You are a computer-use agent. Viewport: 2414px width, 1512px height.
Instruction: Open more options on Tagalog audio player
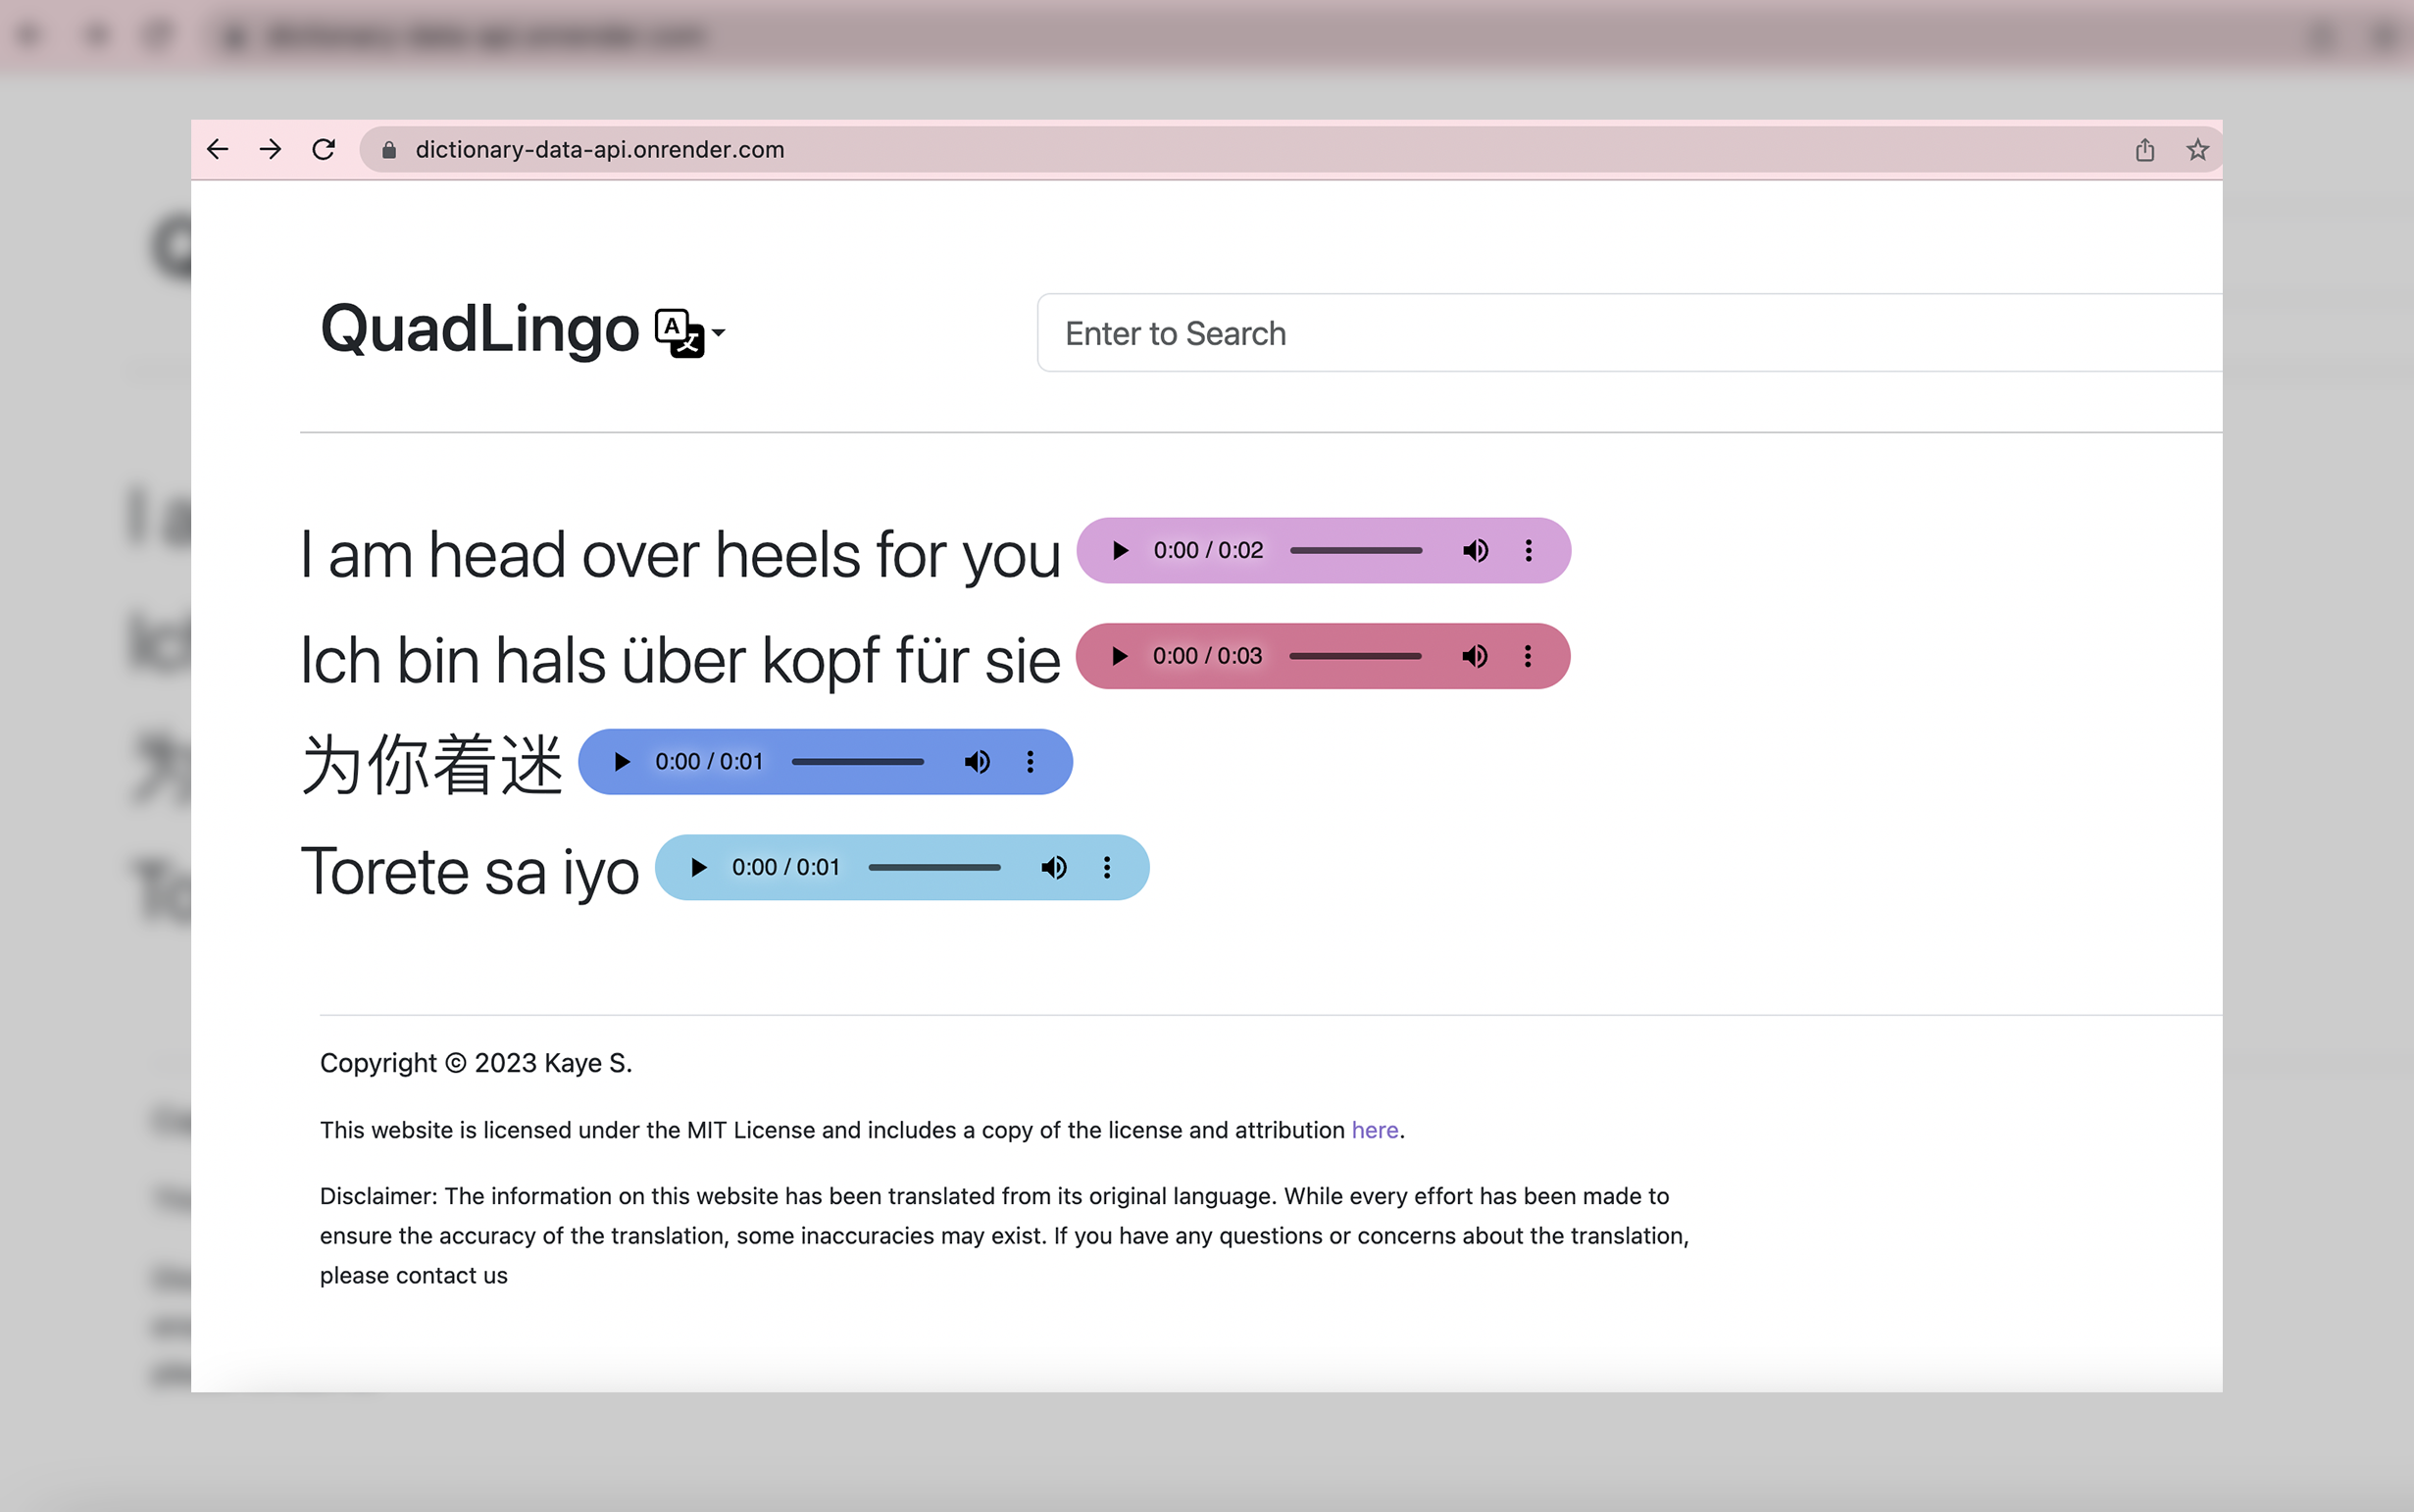(1106, 867)
